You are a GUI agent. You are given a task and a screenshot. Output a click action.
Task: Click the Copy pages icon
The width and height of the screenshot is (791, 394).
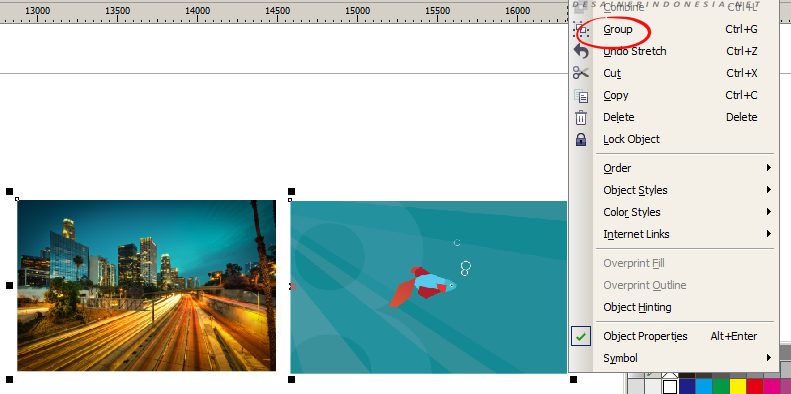(581, 95)
